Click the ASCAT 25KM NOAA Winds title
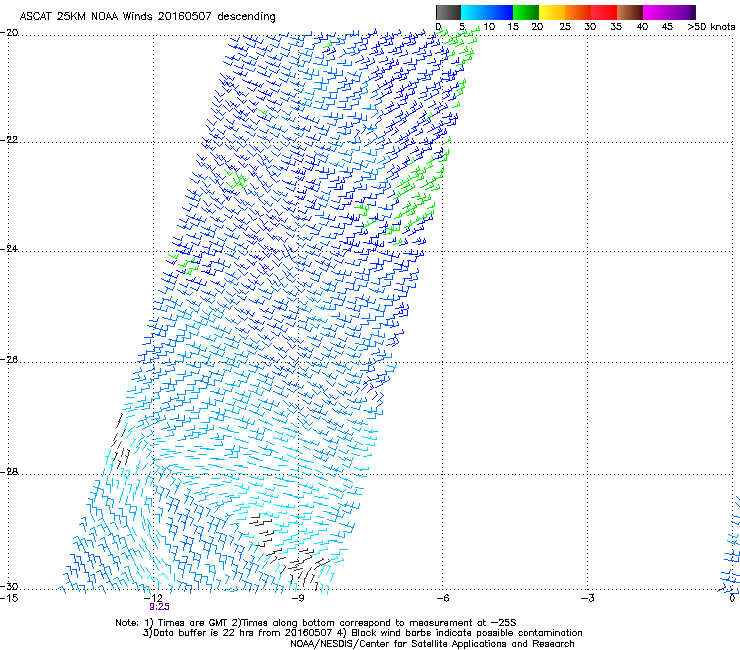Screen dimensions: 740x650 [x=147, y=17]
